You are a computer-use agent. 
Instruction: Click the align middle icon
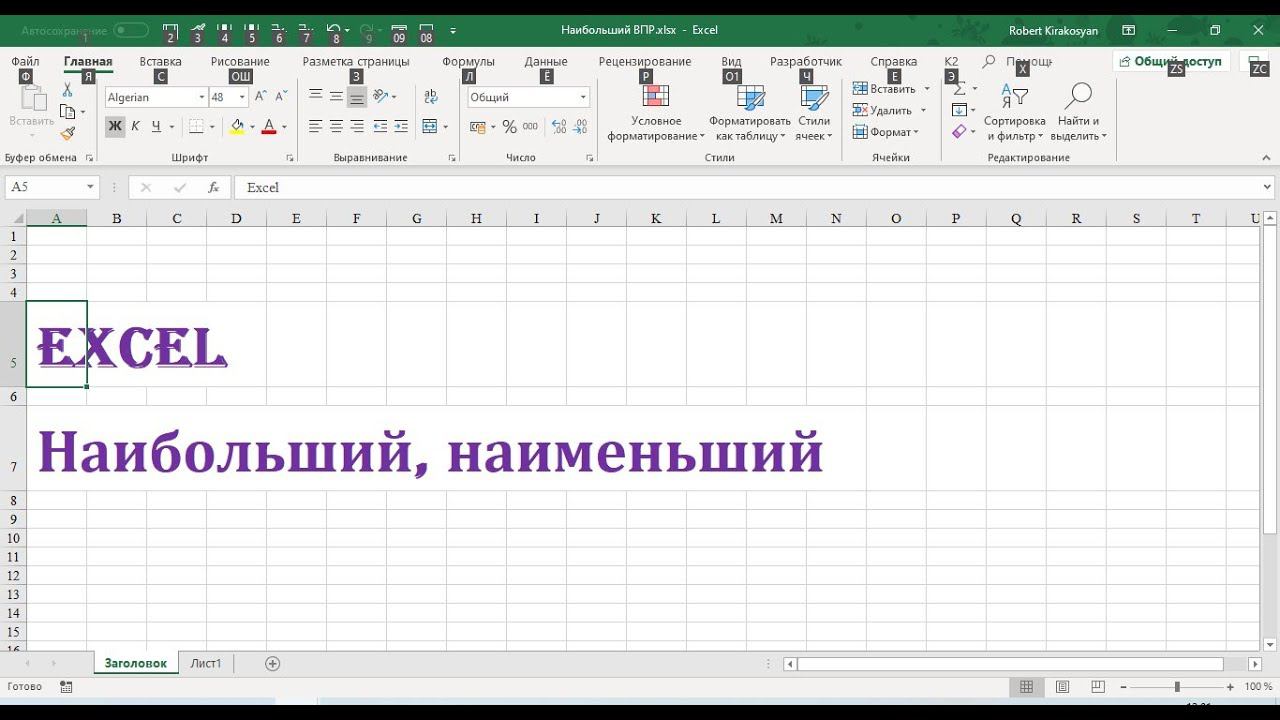[336, 97]
